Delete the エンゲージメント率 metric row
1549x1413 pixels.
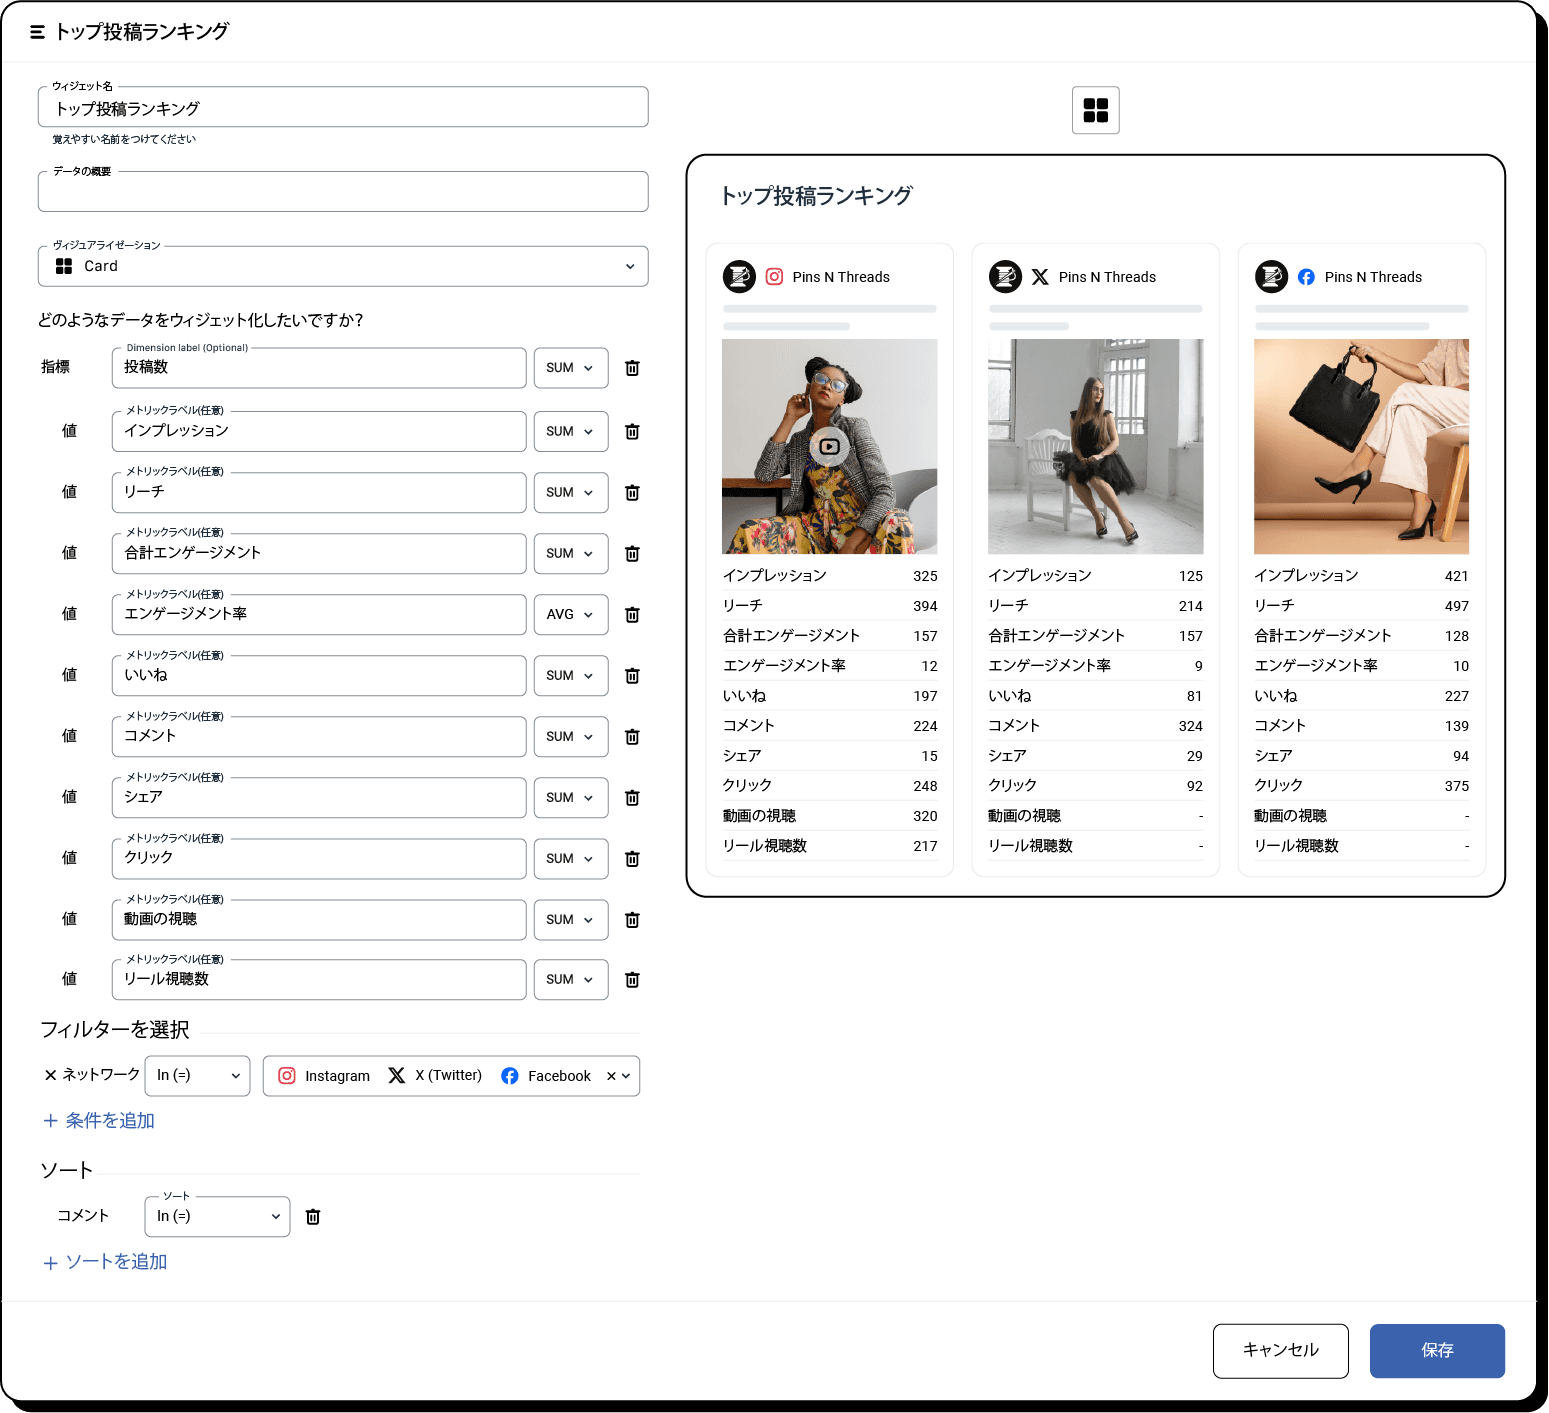pos(632,615)
